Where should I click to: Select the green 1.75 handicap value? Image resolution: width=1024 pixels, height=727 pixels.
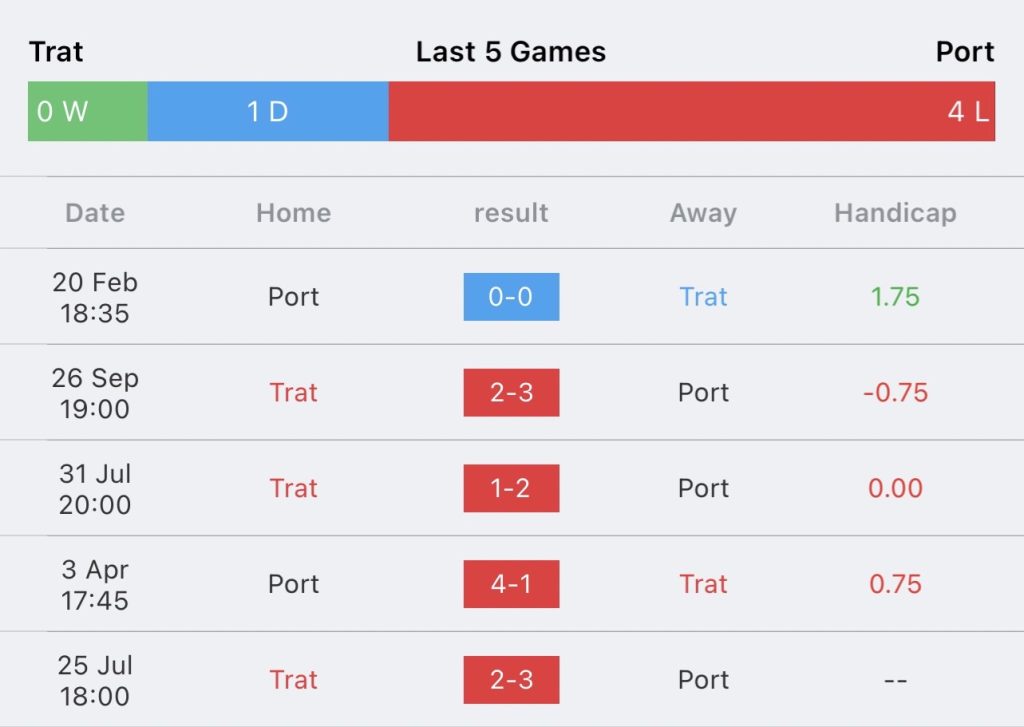(x=895, y=297)
